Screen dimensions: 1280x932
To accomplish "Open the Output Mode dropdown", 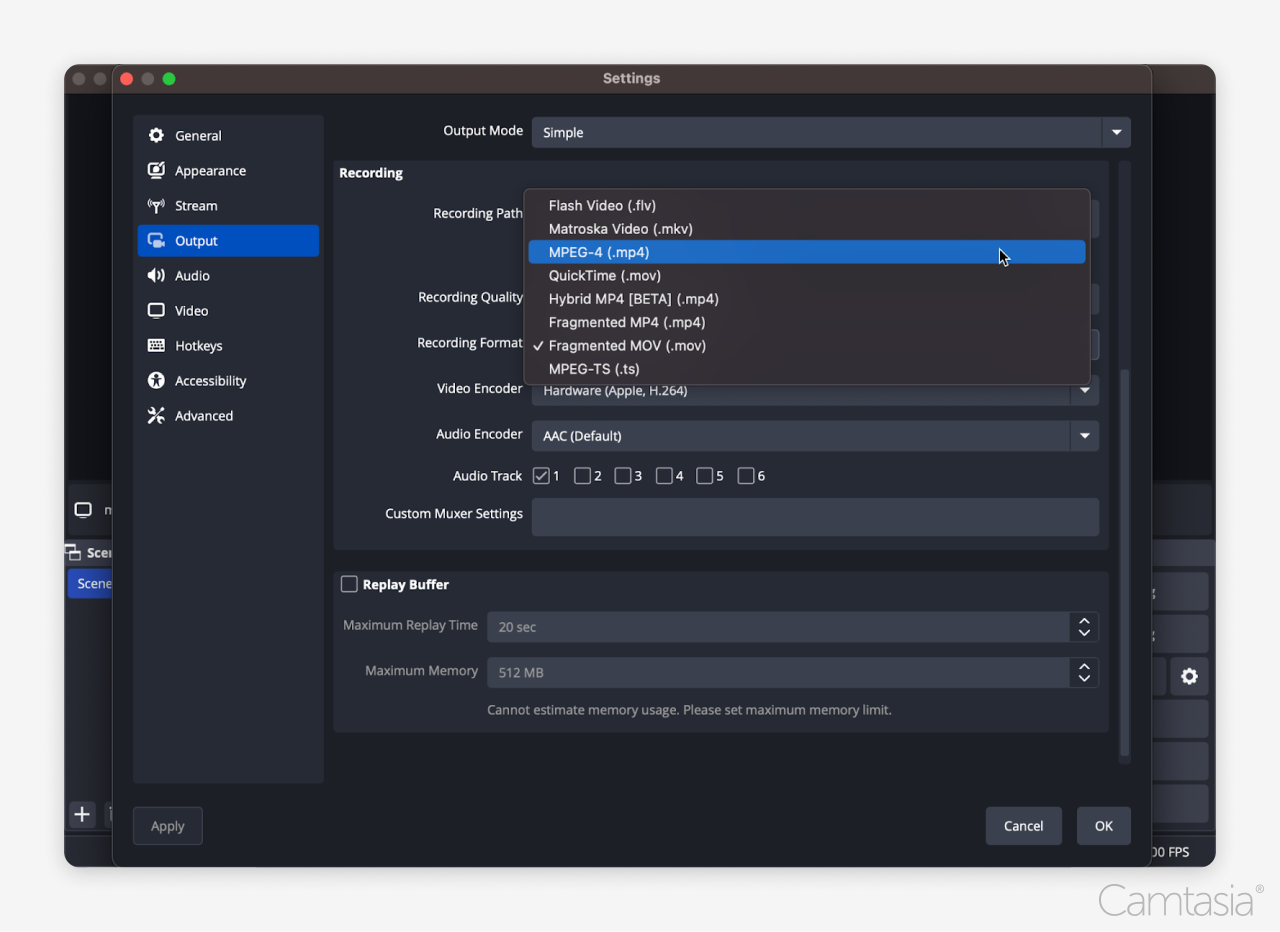I will [1114, 131].
